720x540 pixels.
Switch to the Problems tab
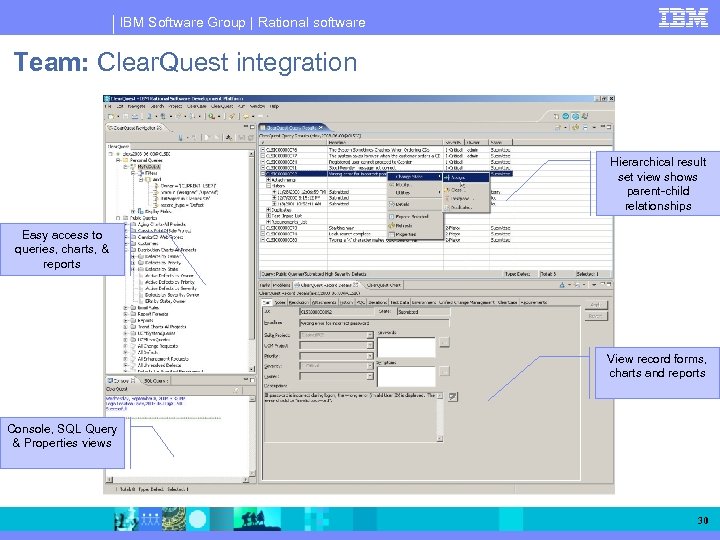pyautogui.click(x=281, y=285)
